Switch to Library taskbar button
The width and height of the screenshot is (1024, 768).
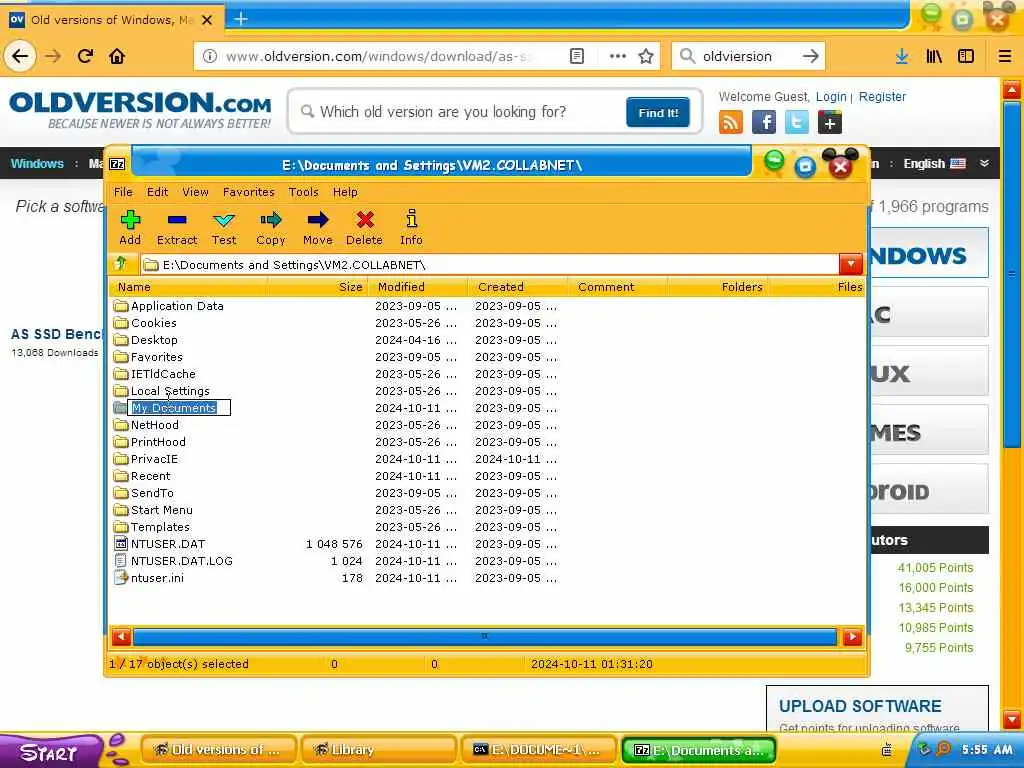pyautogui.click(x=377, y=750)
